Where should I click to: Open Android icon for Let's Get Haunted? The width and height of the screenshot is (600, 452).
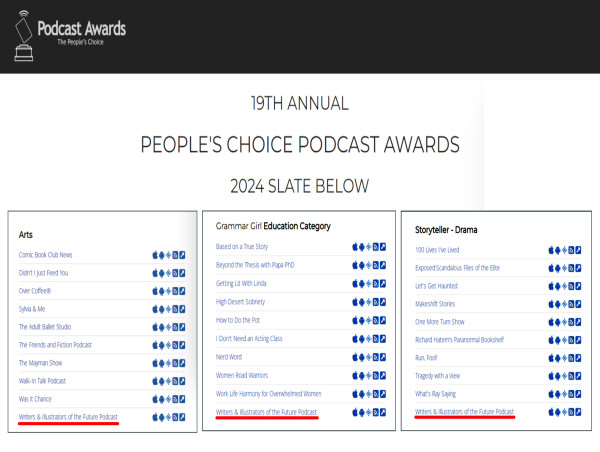pos(558,286)
